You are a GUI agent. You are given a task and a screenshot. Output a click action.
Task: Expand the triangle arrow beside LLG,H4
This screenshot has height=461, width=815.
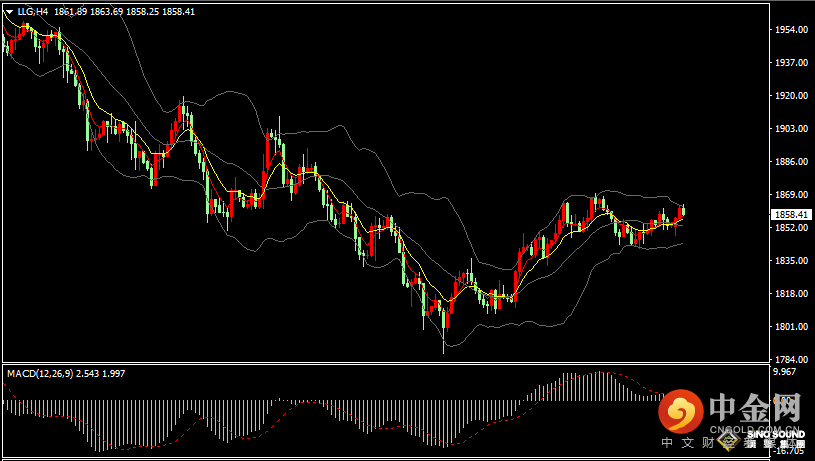pos(9,11)
